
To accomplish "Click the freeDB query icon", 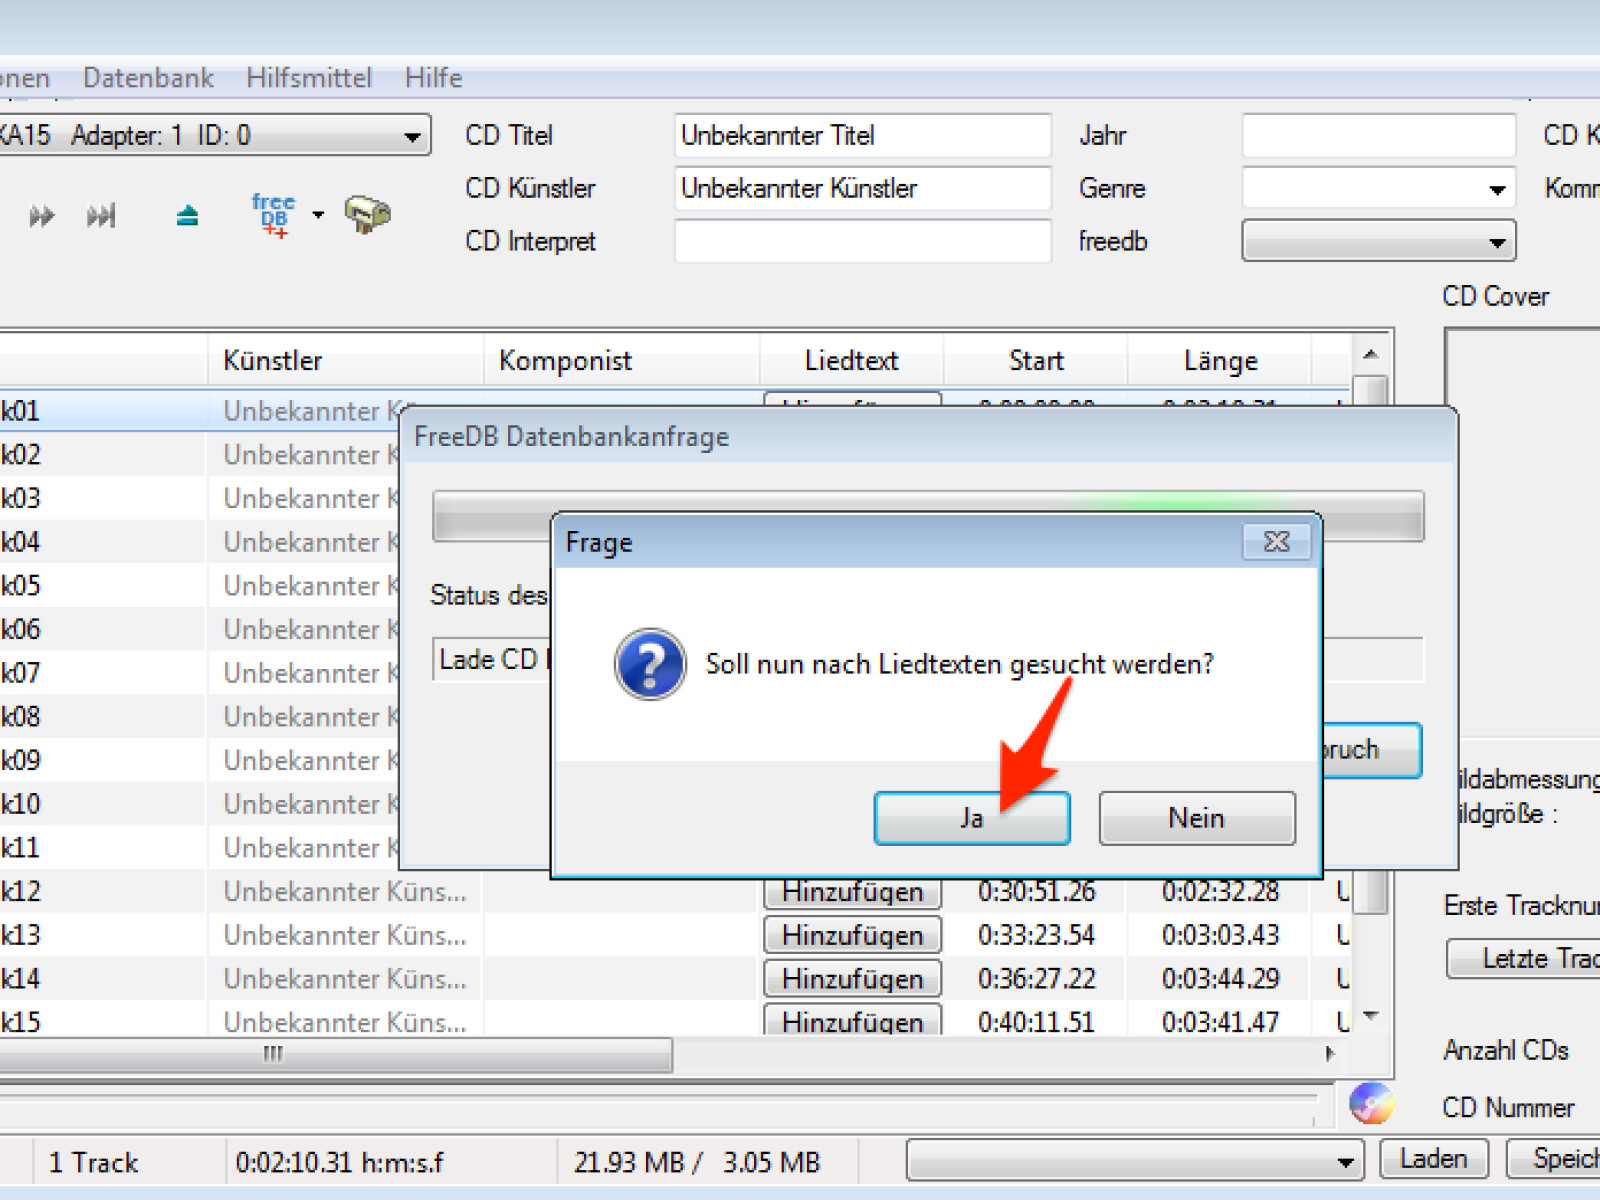I will pyautogui.click(x=272, y=215).
